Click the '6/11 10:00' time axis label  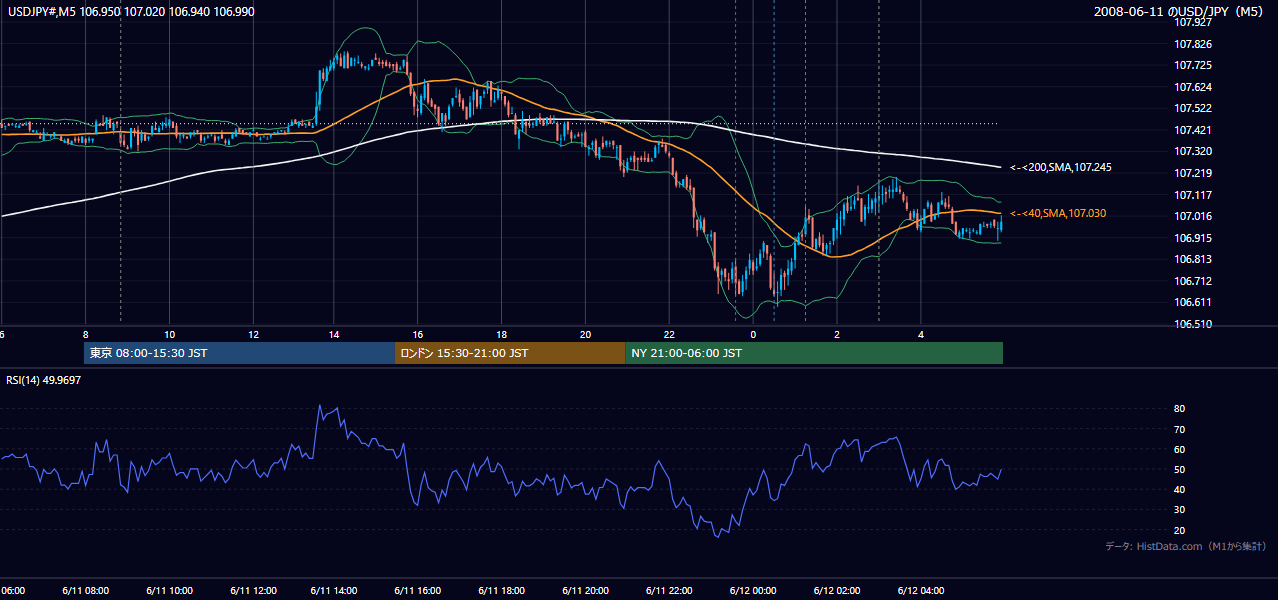coord(170,591)
